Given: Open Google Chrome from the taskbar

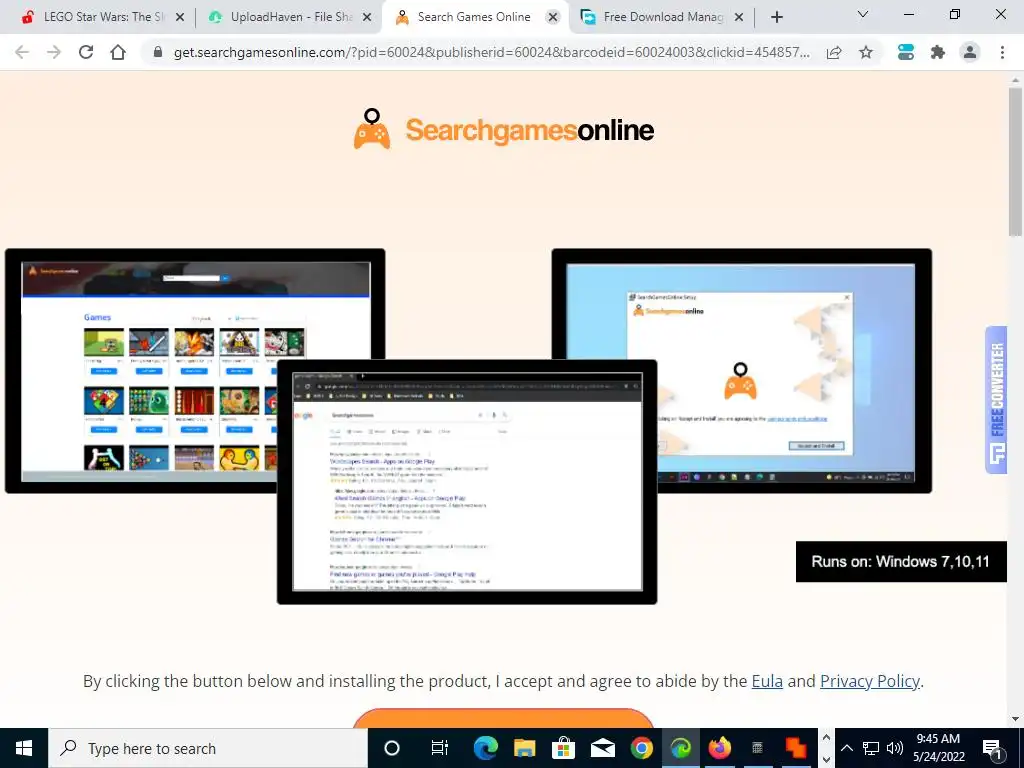Looking at the screenshot, I should click(x=641, y=748).
